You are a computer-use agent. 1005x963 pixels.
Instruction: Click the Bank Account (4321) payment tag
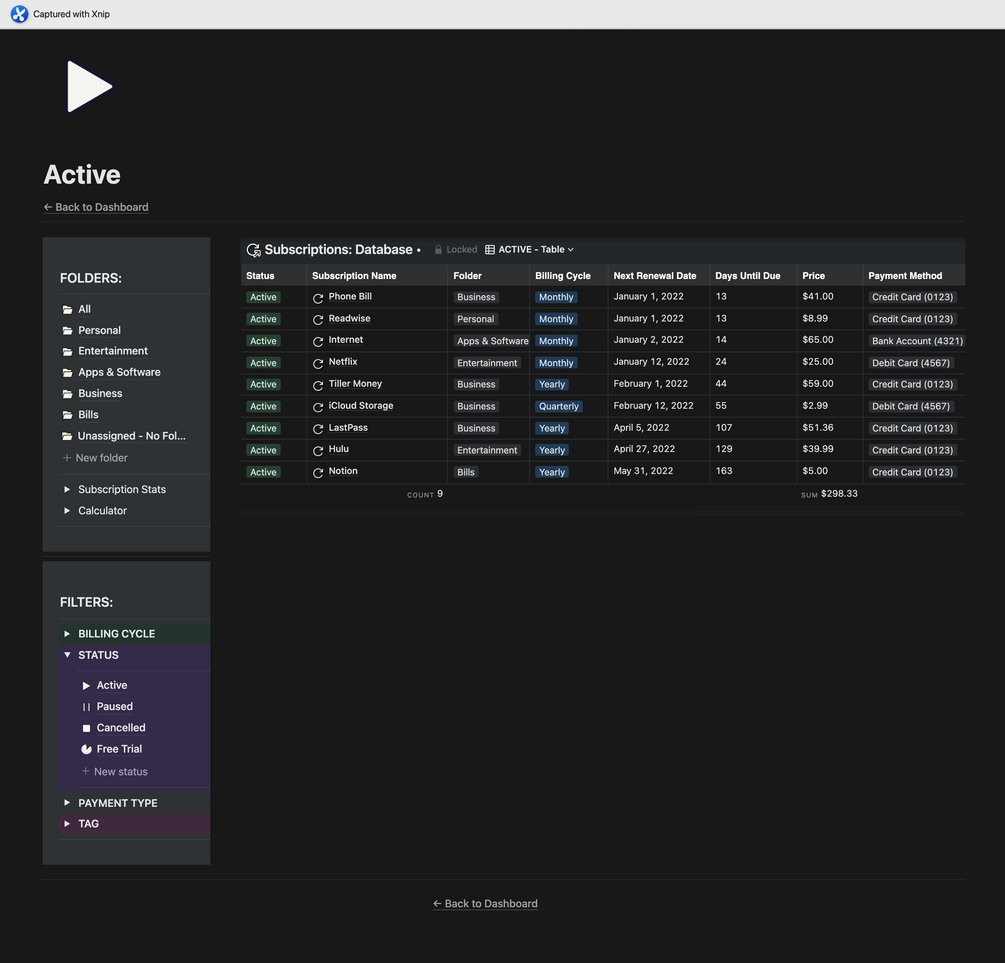917,341
